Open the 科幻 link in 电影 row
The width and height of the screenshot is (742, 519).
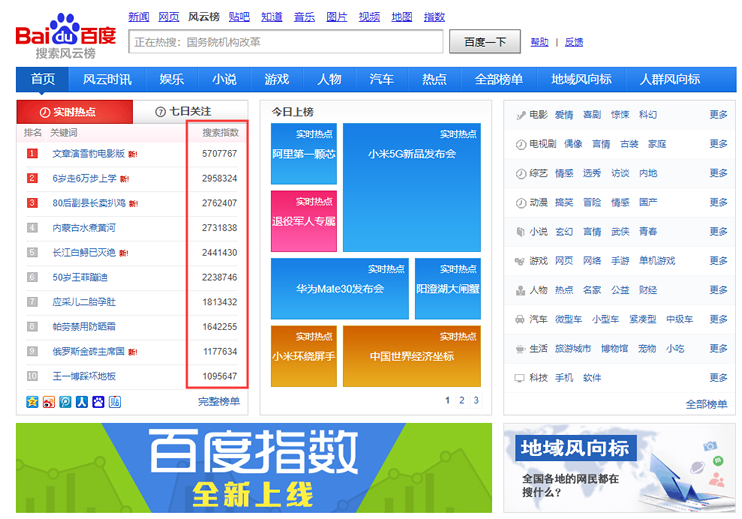click(648, 114)
